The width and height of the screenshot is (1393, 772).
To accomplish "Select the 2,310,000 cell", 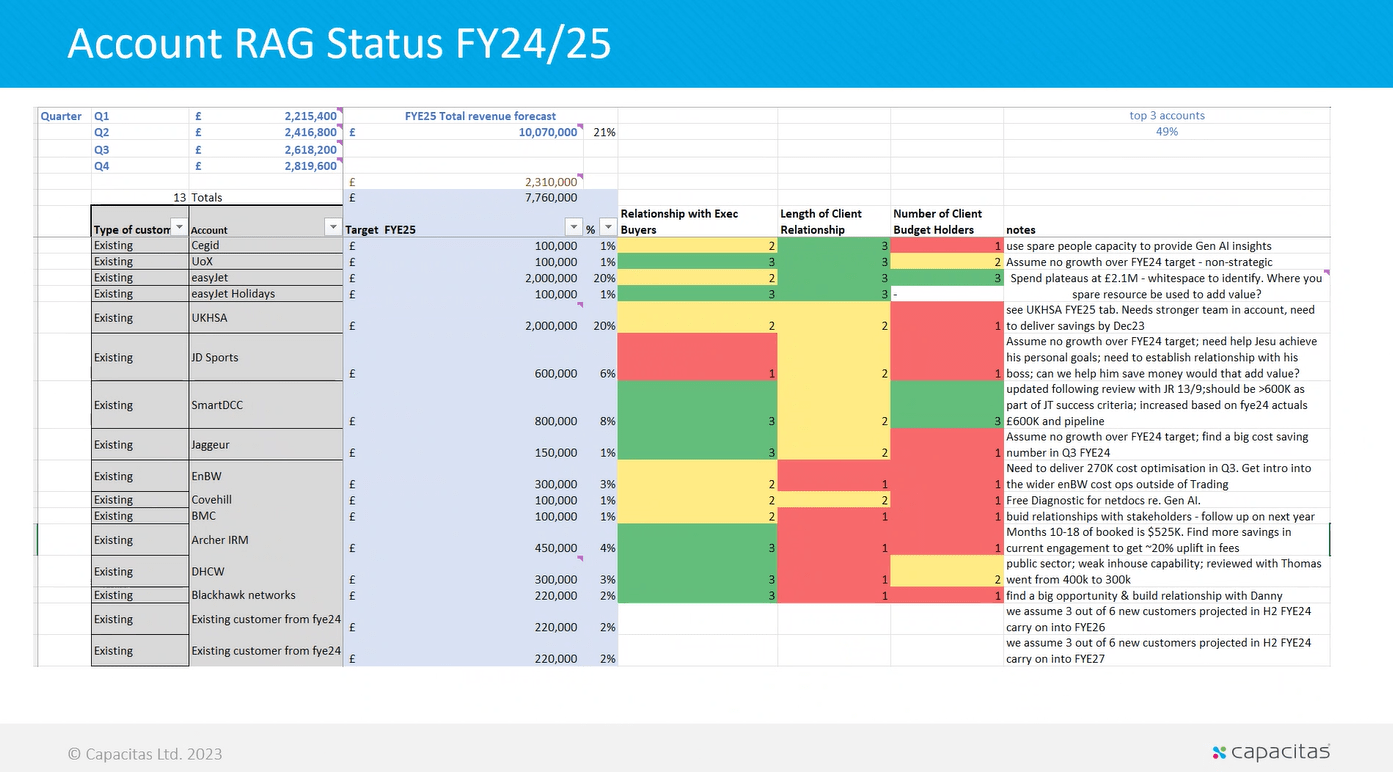I will click(464, 182).
